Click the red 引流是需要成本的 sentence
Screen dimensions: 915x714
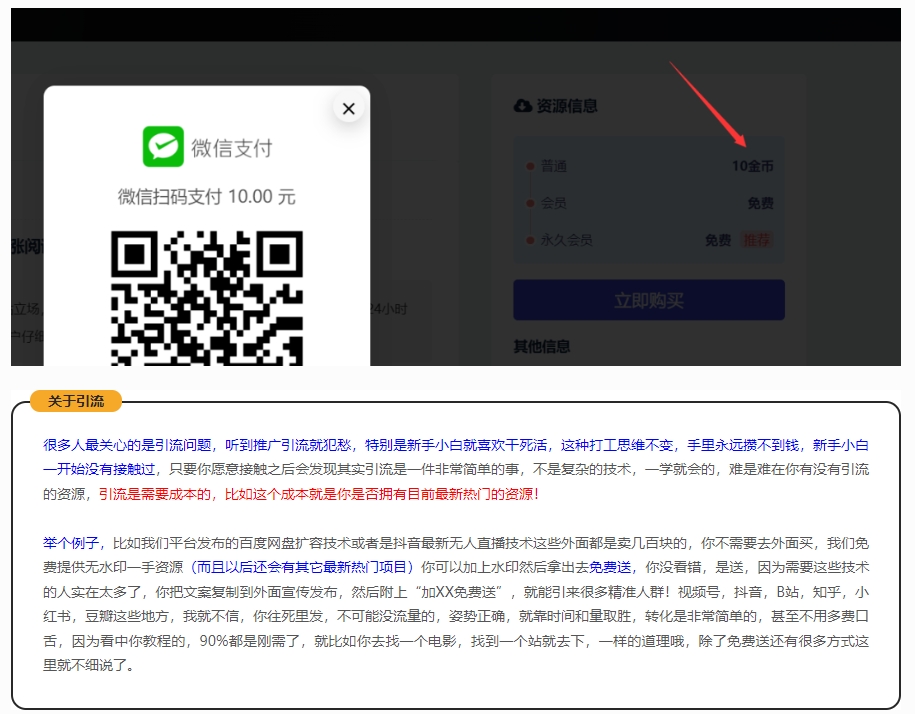[x=319, y=494]
